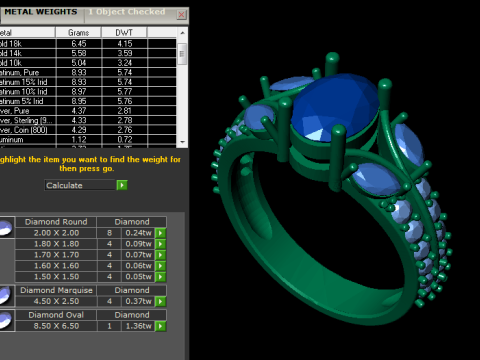The width and height of the screenshot is (480, 360).
Task: Click the 1.12 grams value
Action: point(79,140)
